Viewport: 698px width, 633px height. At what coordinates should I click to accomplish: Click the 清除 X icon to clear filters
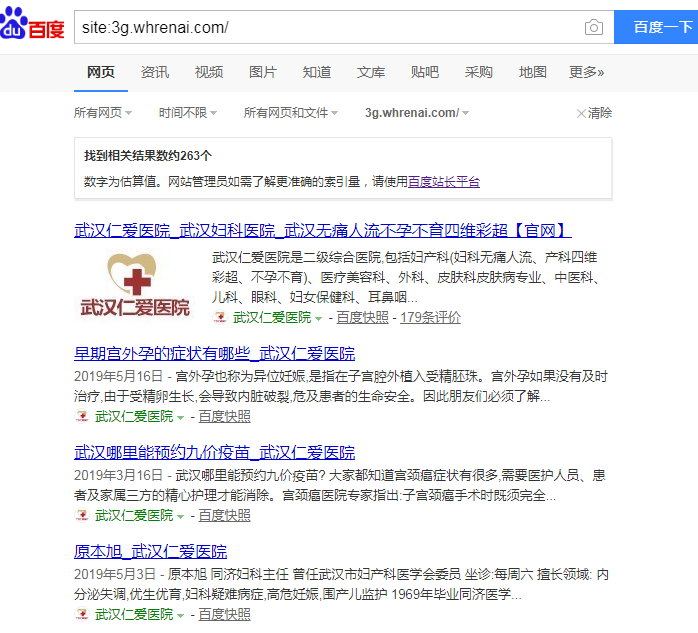click(x=580, y=114)
